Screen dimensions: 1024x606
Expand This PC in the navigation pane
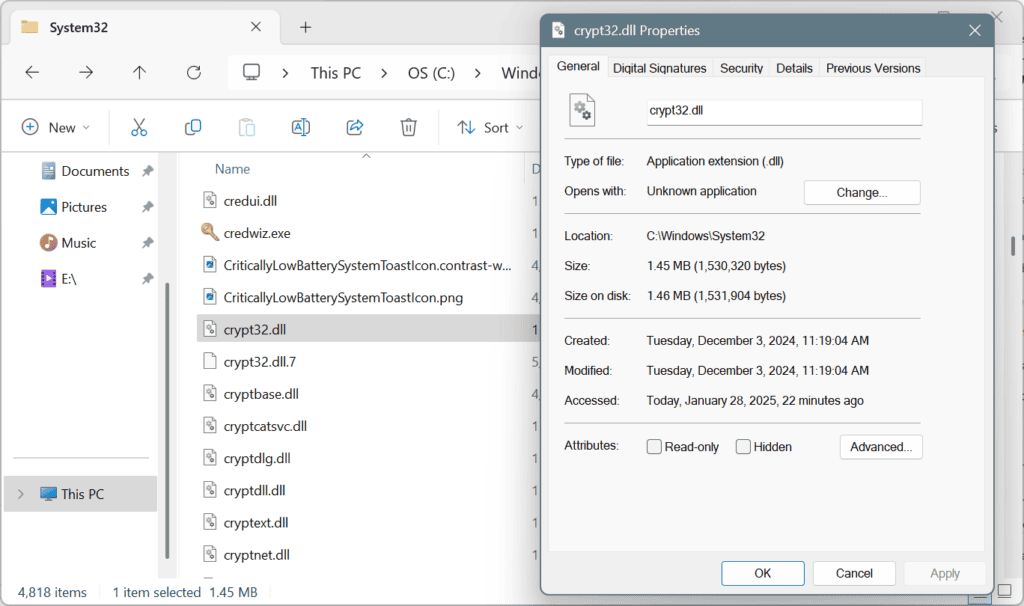[22, 493]
